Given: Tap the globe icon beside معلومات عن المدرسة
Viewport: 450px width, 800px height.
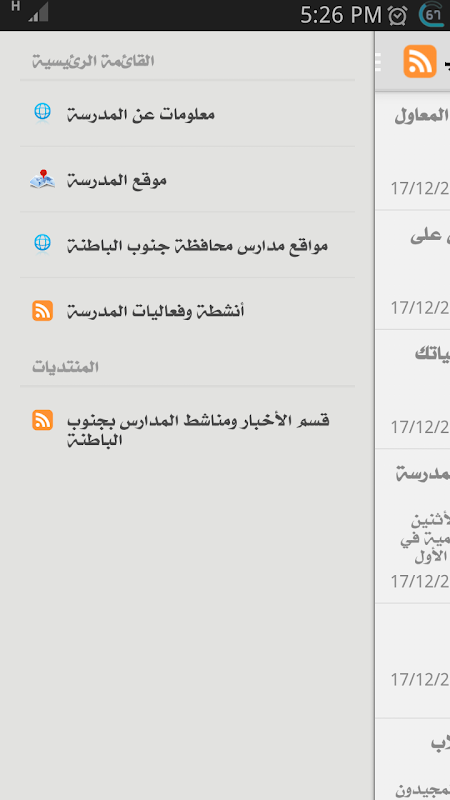Looking at the screenshot, I should [42, 112].
